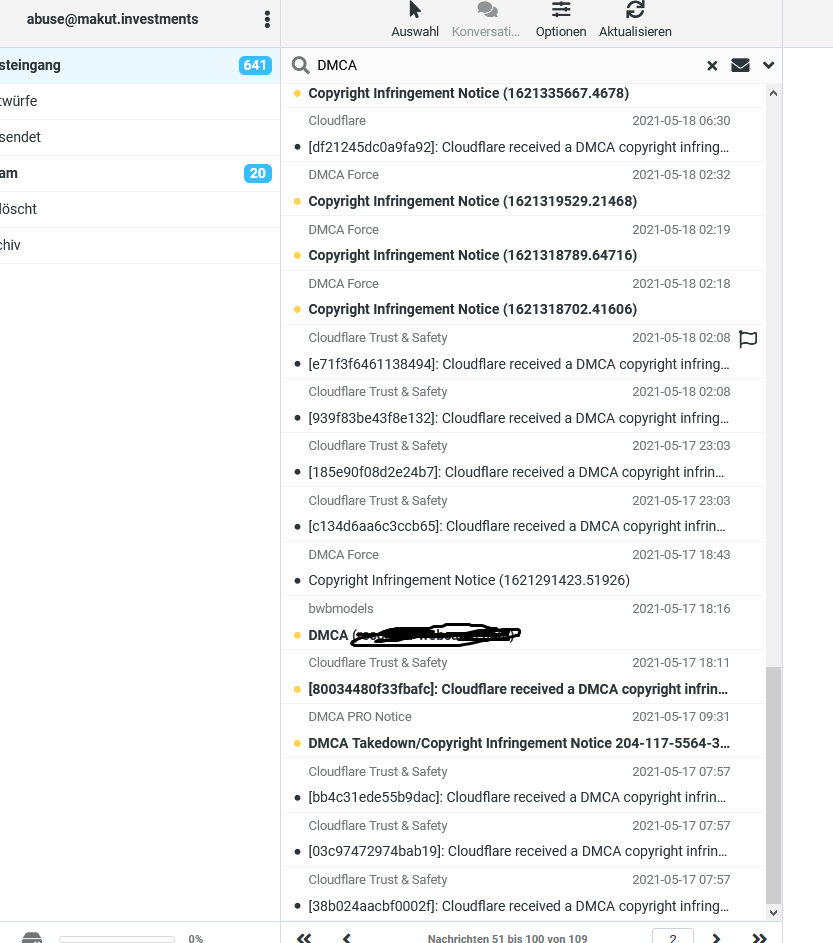Click the 0% quota usage bar

coord(117,939)
